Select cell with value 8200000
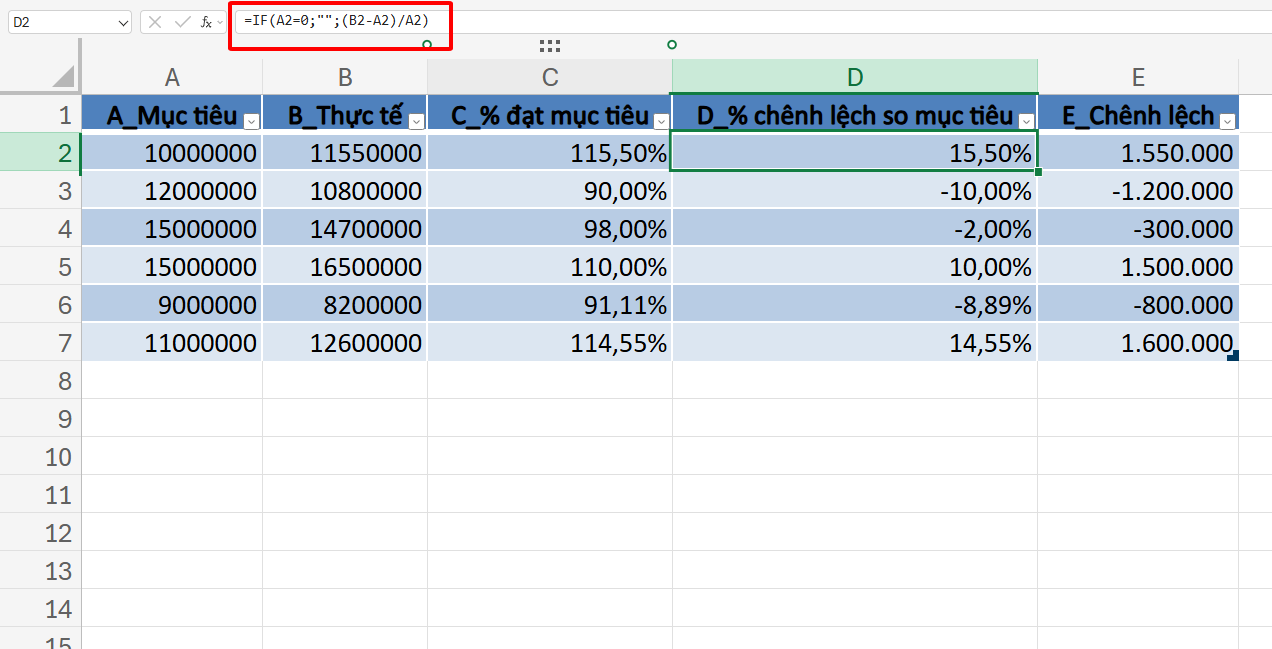This screenshot has height=649, width=1272. [345, 304]
